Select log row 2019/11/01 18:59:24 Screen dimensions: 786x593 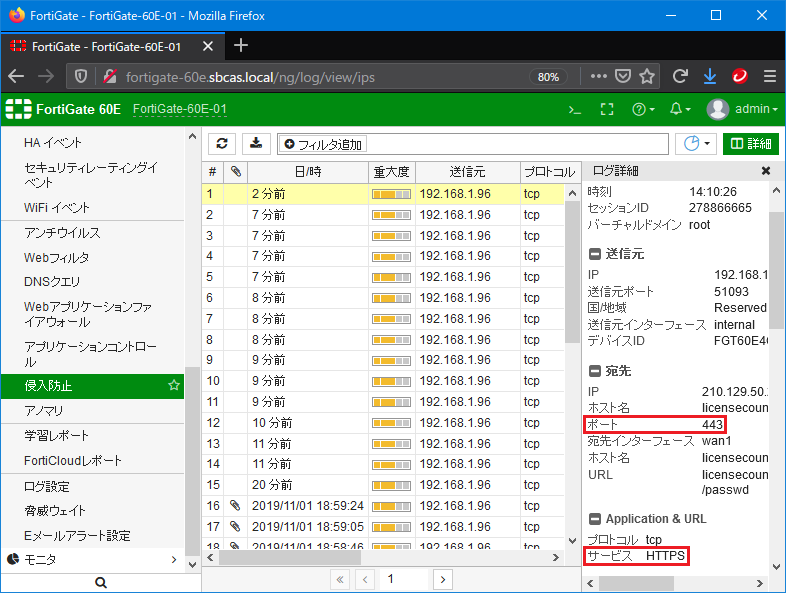coord(383,506)
